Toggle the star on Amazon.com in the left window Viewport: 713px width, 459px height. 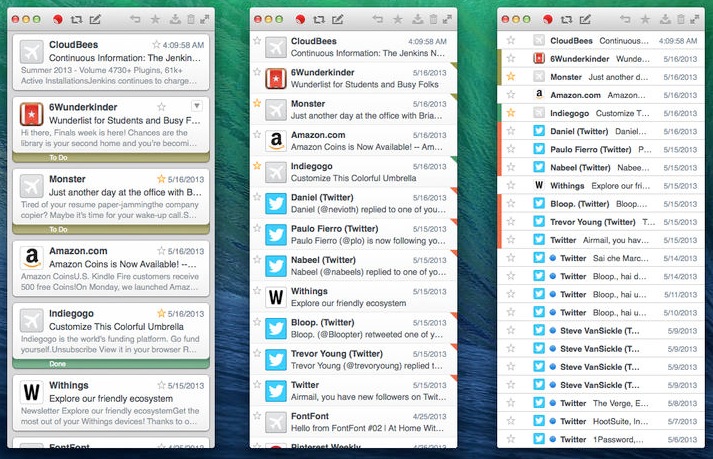(161, 251)
